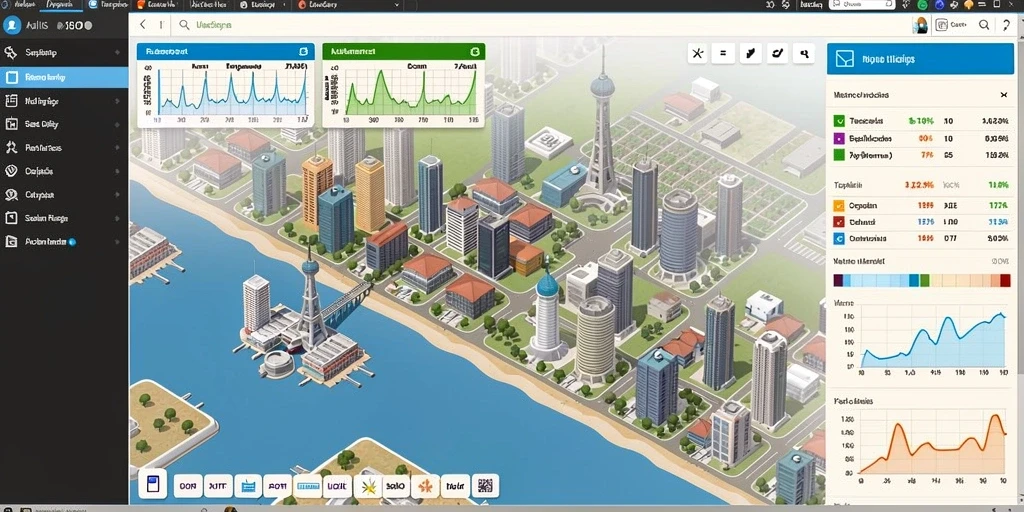Click the green segment in the color scale bar
The width and height of the screenshot is (1024, 512).
[x=924, y=280]
